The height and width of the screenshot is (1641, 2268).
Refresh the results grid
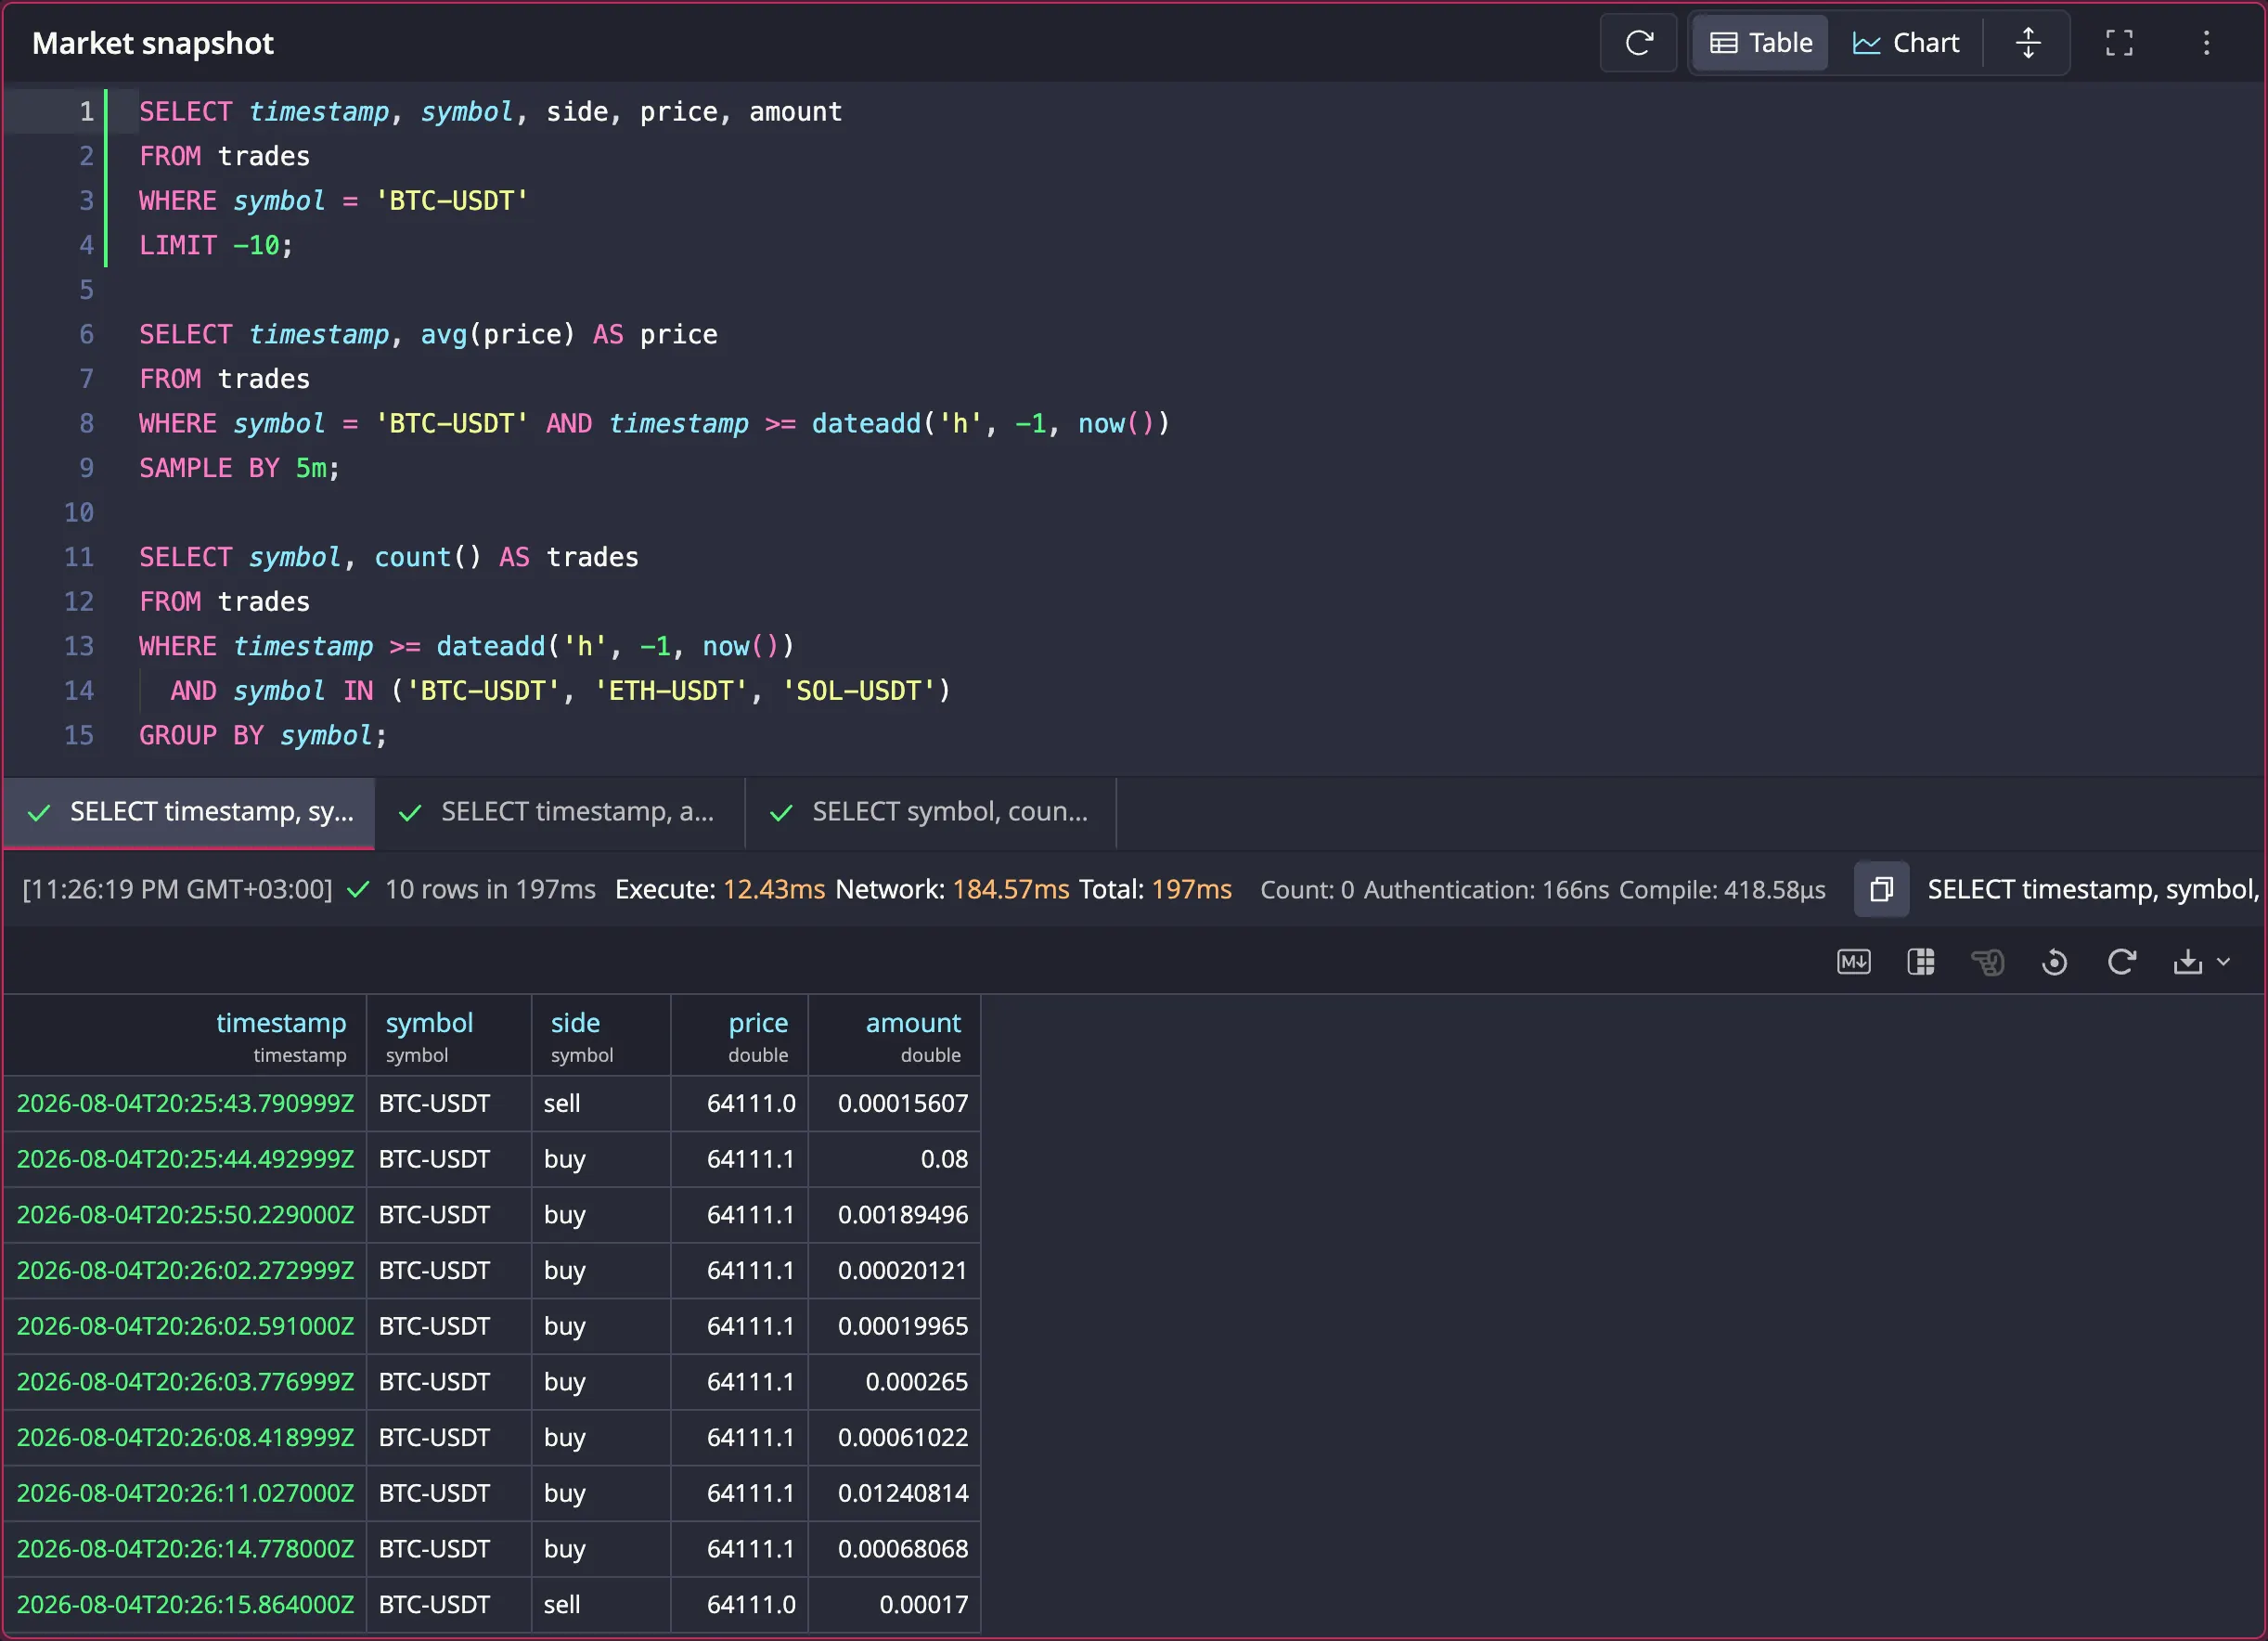coord(2121,962)
